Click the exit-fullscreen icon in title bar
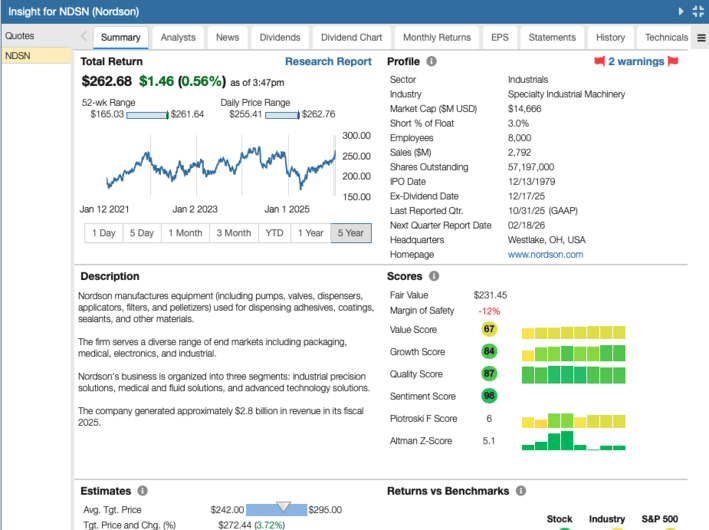 697,11
